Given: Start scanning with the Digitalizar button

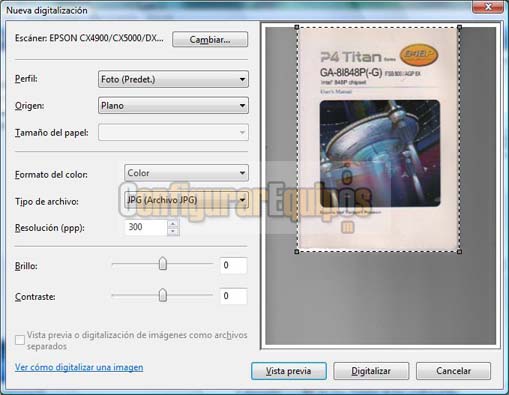Looking at the screenshot, I should [x=371, y=371].
